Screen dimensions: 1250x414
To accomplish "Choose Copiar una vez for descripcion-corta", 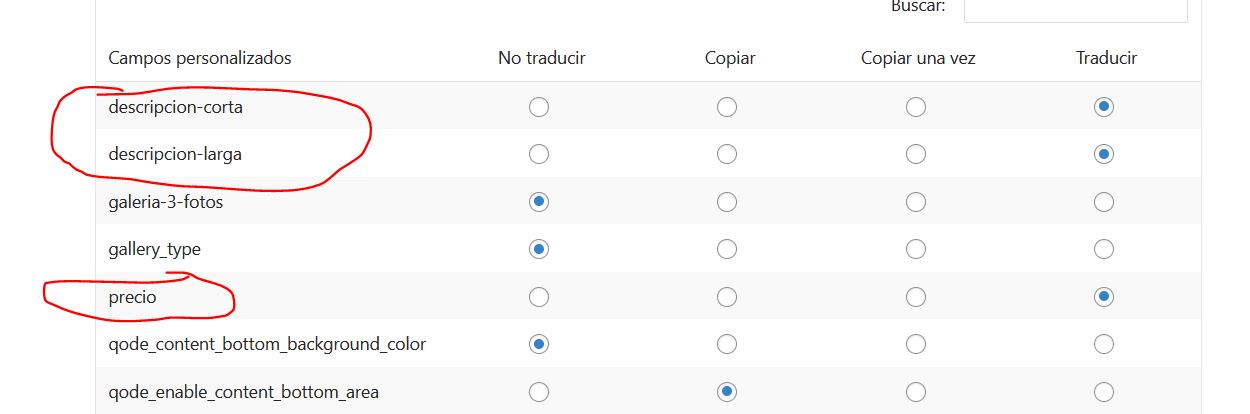I will pos(916,107).
